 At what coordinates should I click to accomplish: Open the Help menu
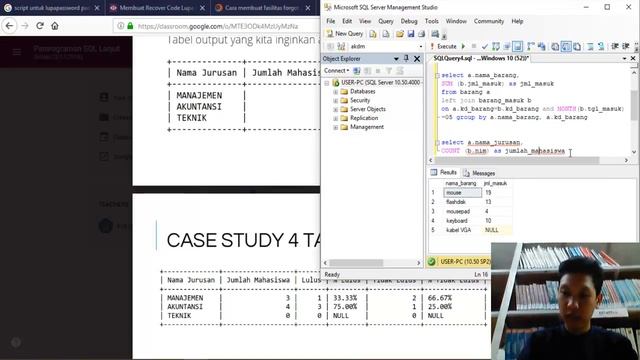pyautogui.click(x=517, y=21)
